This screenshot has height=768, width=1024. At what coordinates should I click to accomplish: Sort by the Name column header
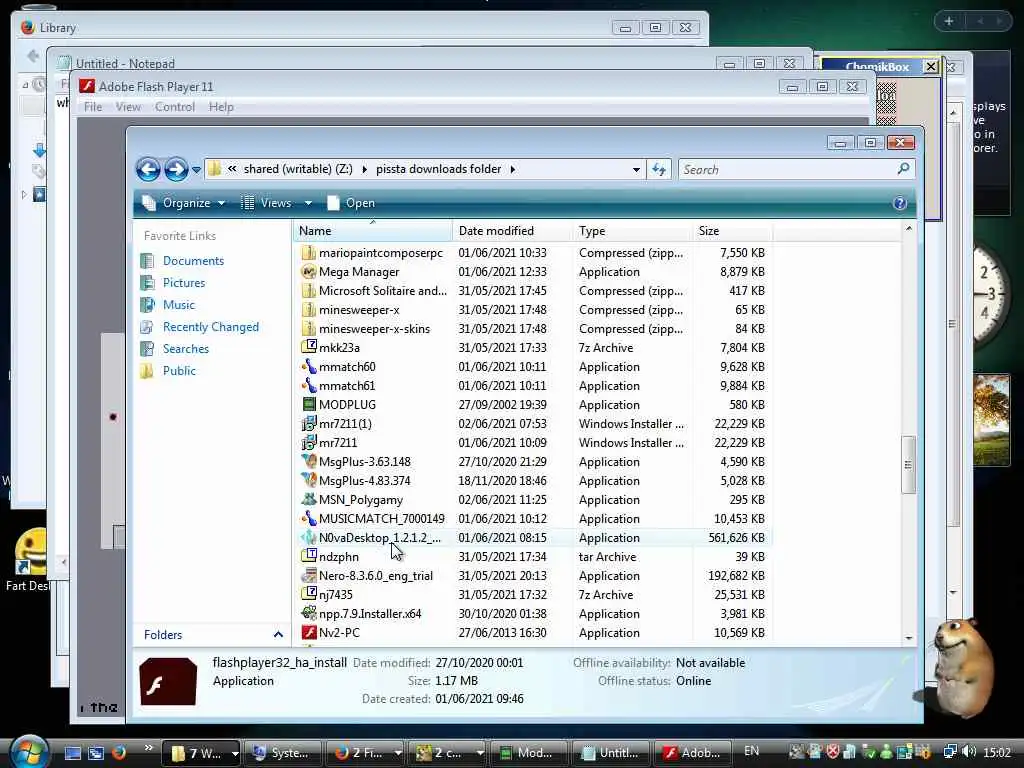372,231
